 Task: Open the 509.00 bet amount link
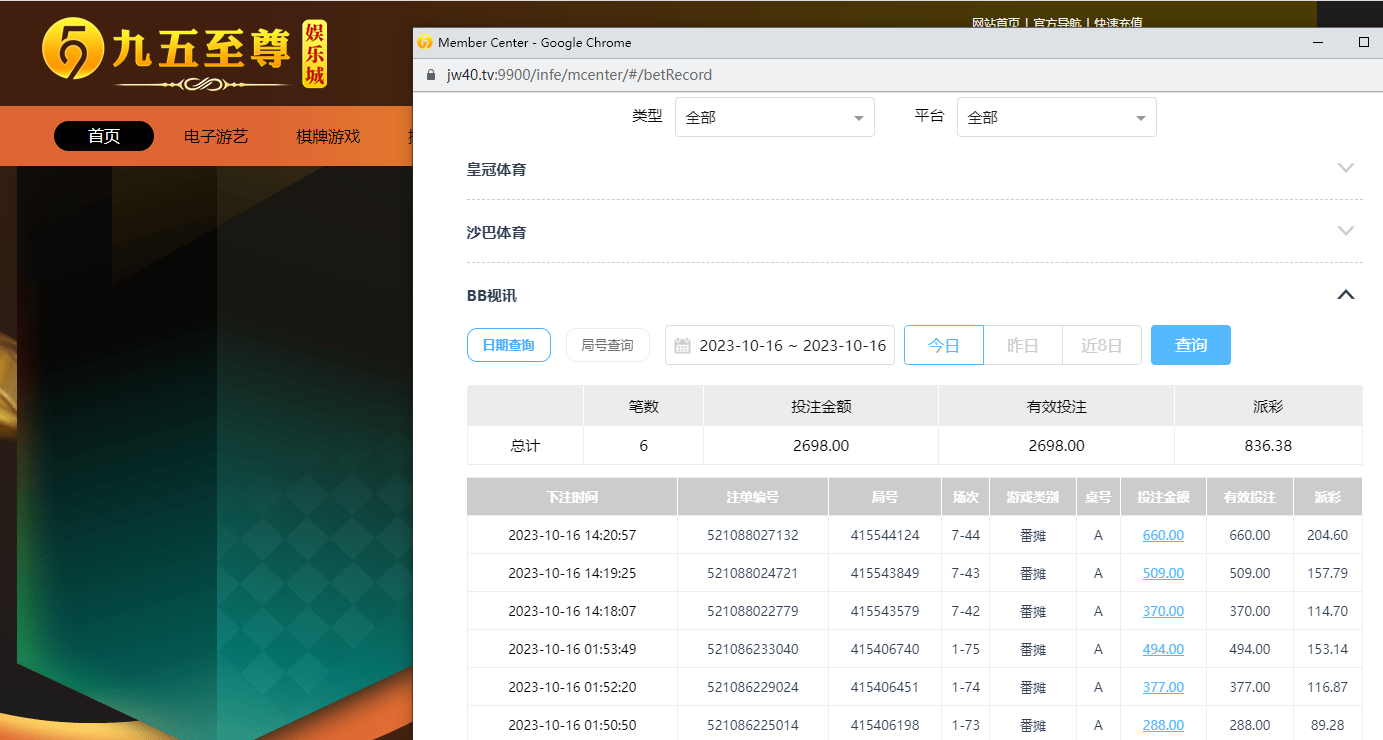click(x=1163, y=573)
